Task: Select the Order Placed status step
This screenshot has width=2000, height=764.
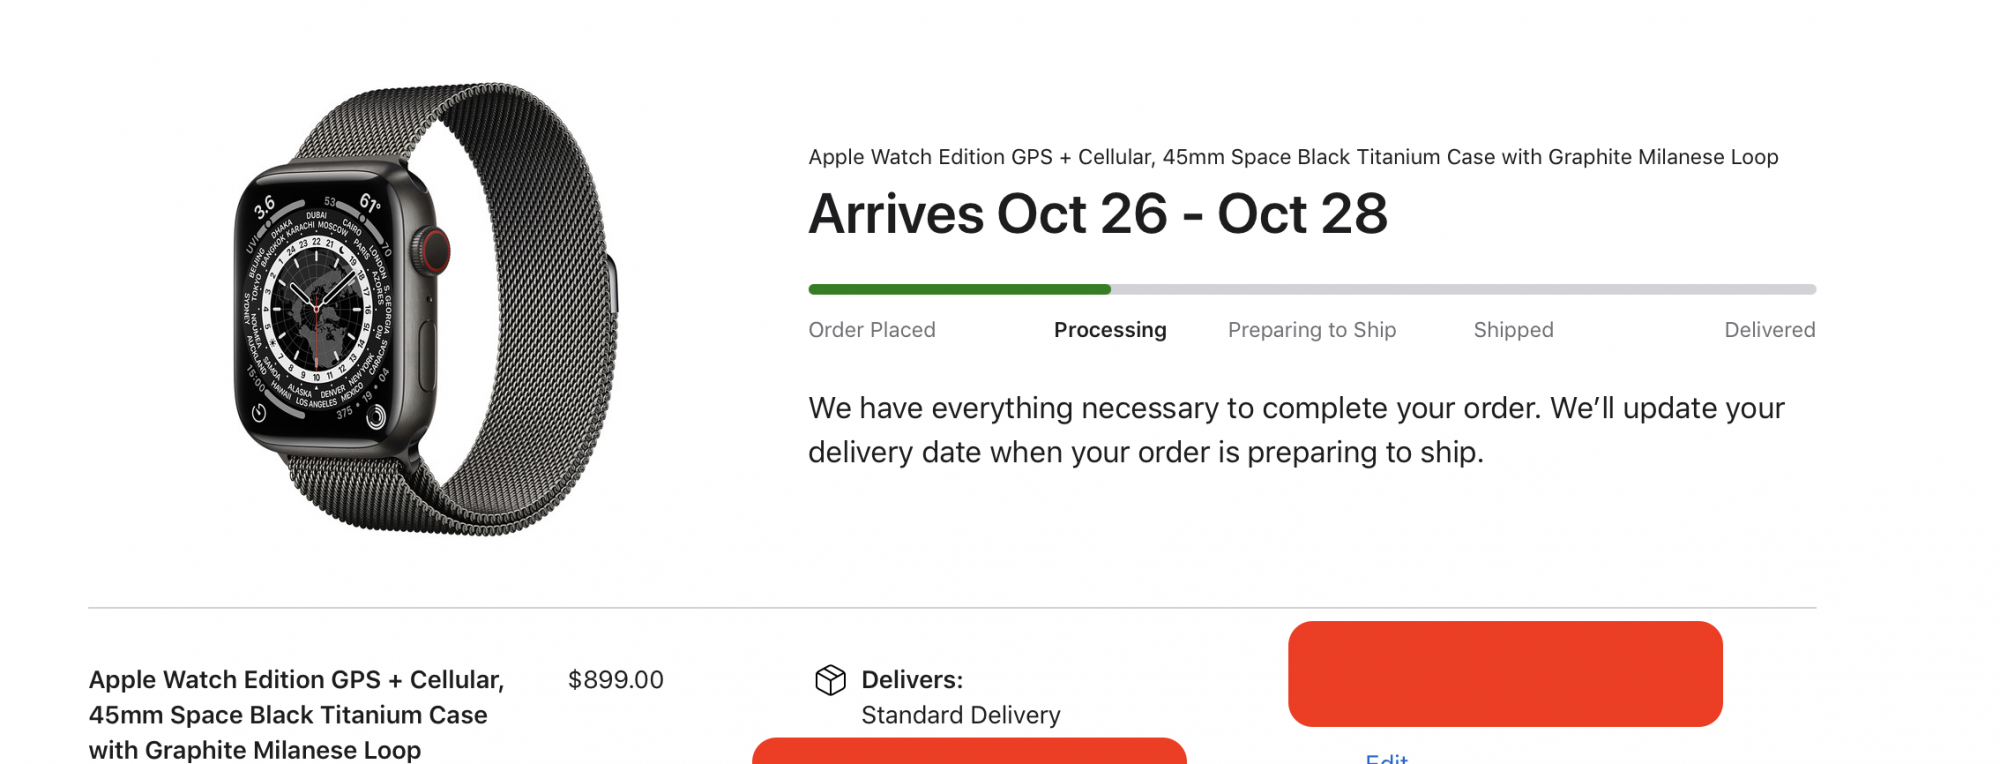Action: 872,330
